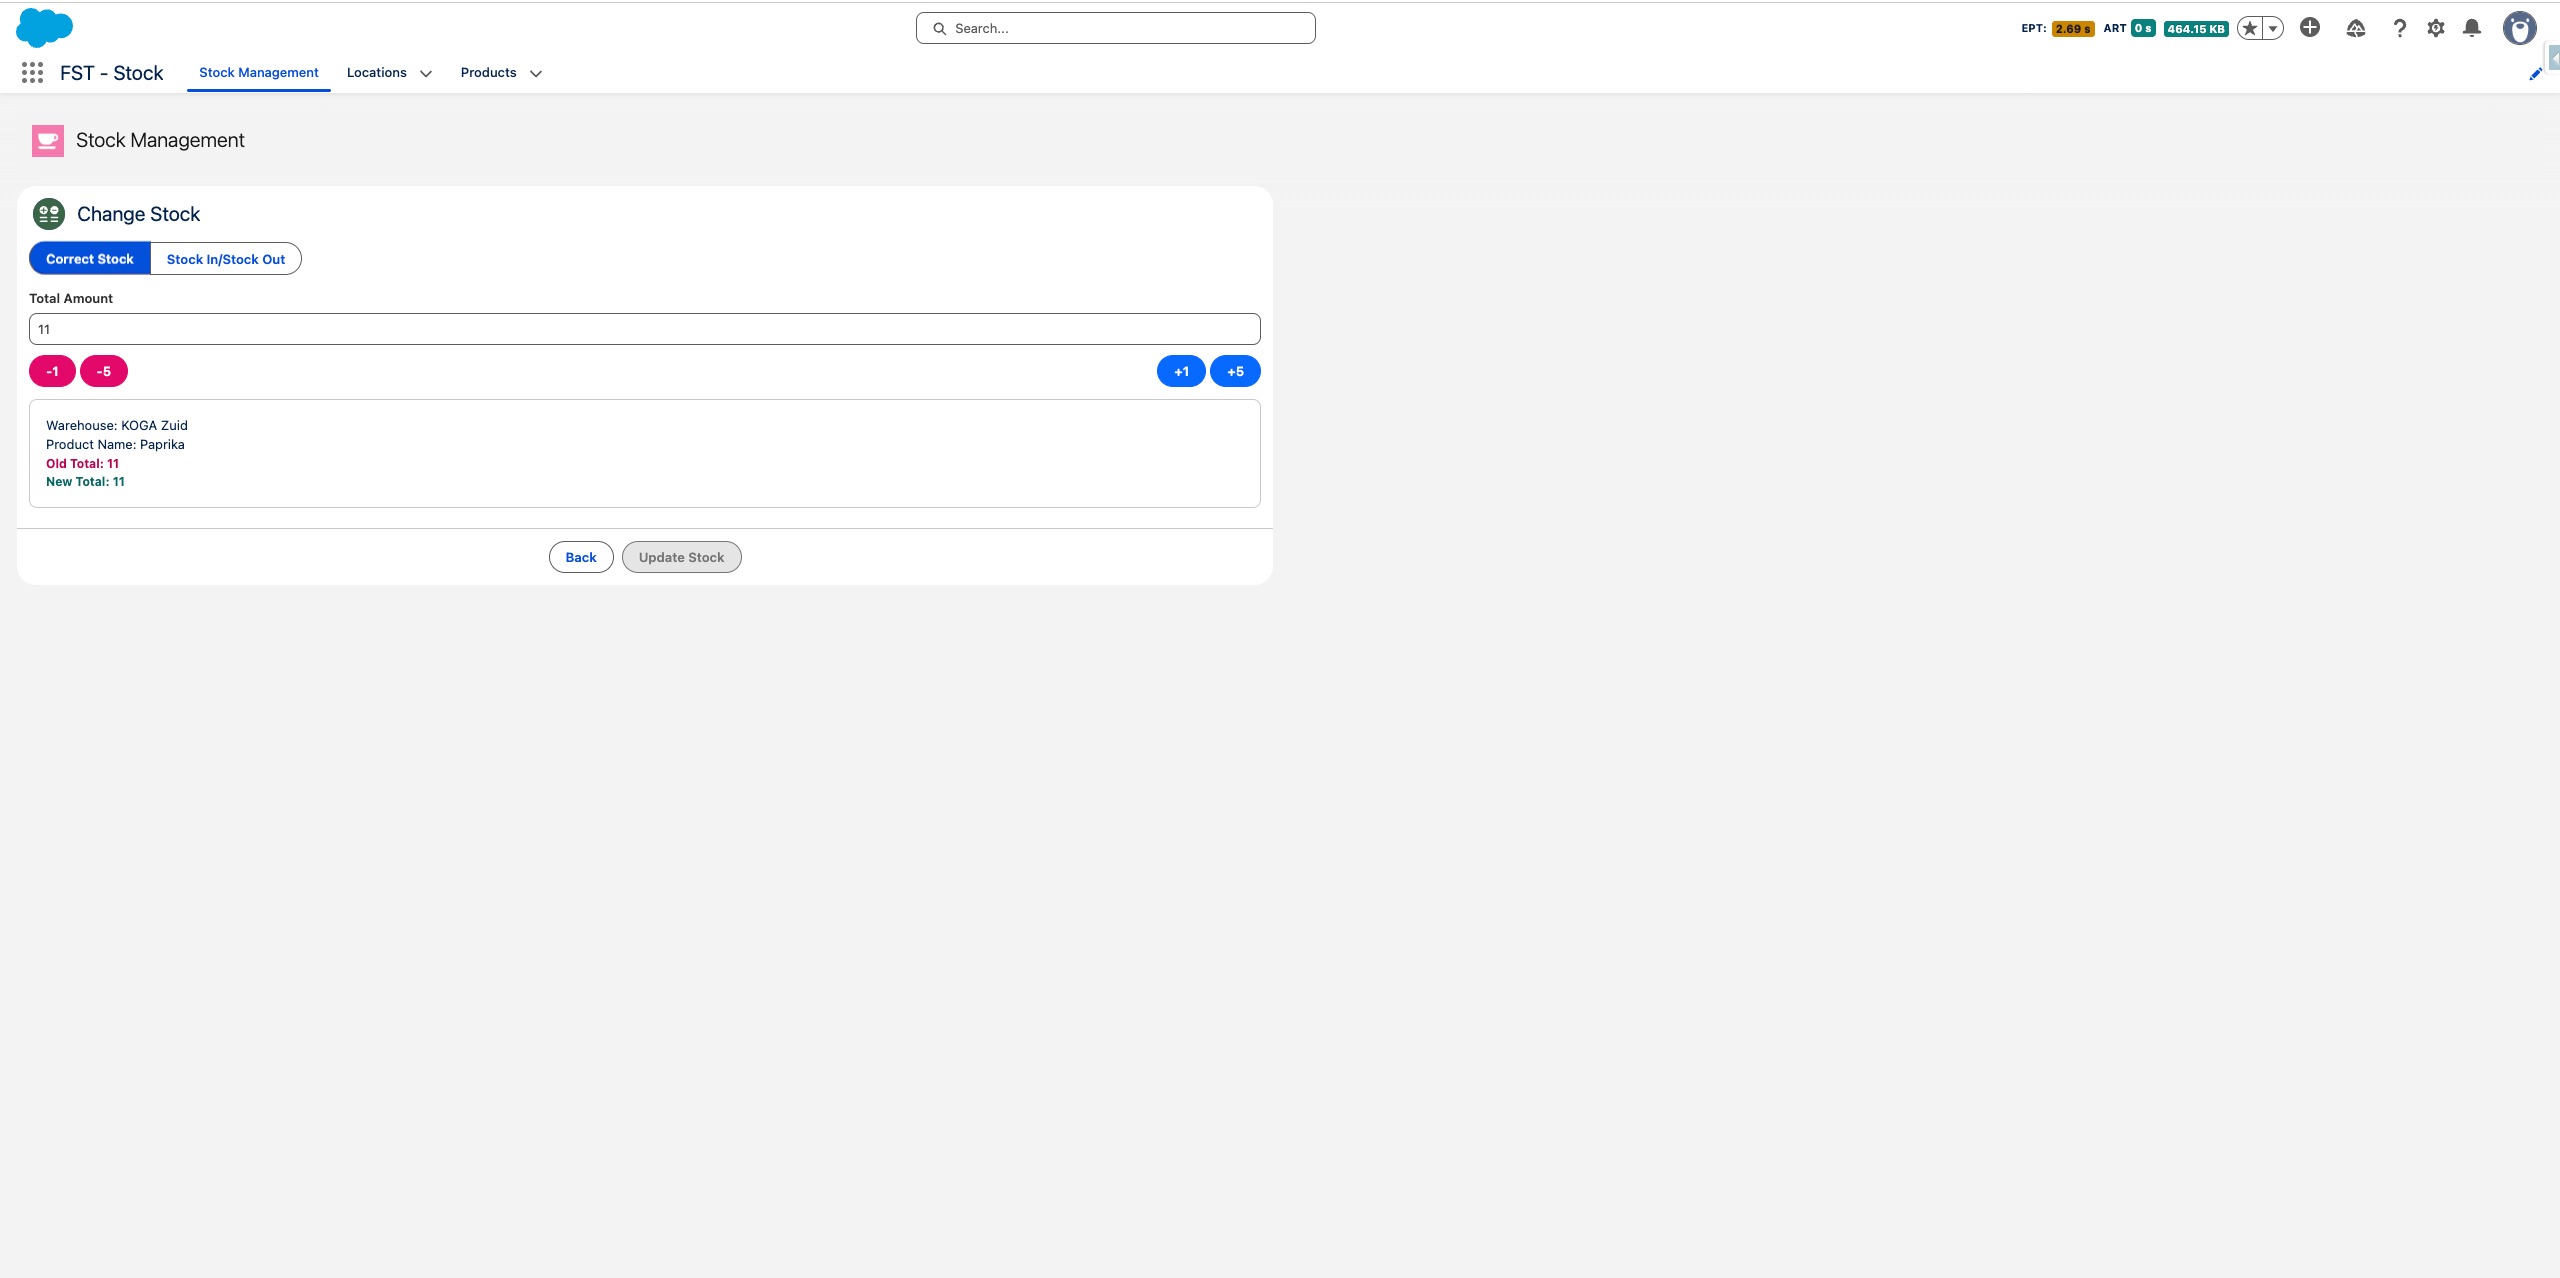
Task: Open the user profile avatar
Action: tap(2519, 28)
